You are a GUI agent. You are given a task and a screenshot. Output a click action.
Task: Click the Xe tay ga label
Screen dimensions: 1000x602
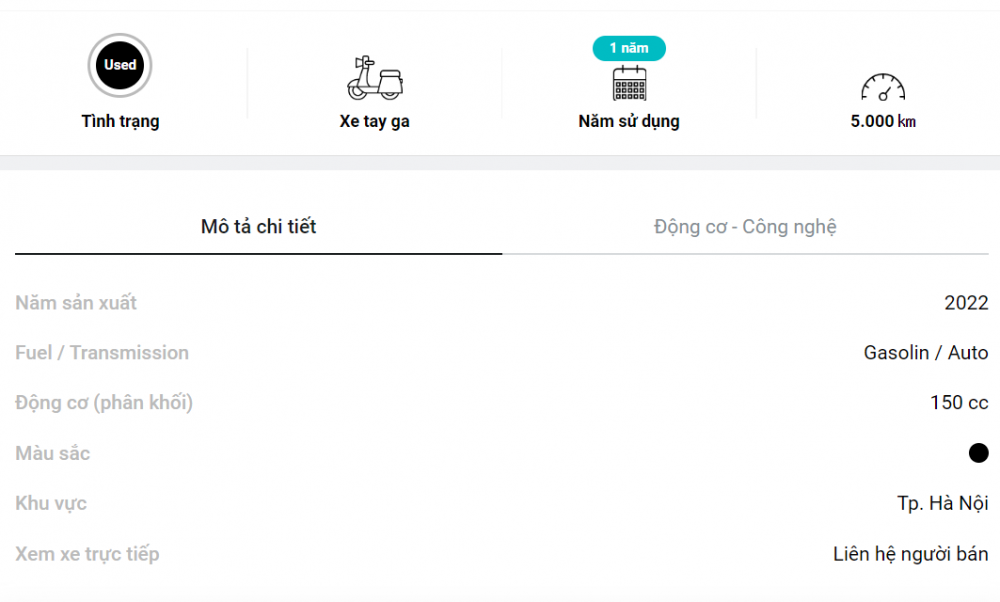(374, 121)
